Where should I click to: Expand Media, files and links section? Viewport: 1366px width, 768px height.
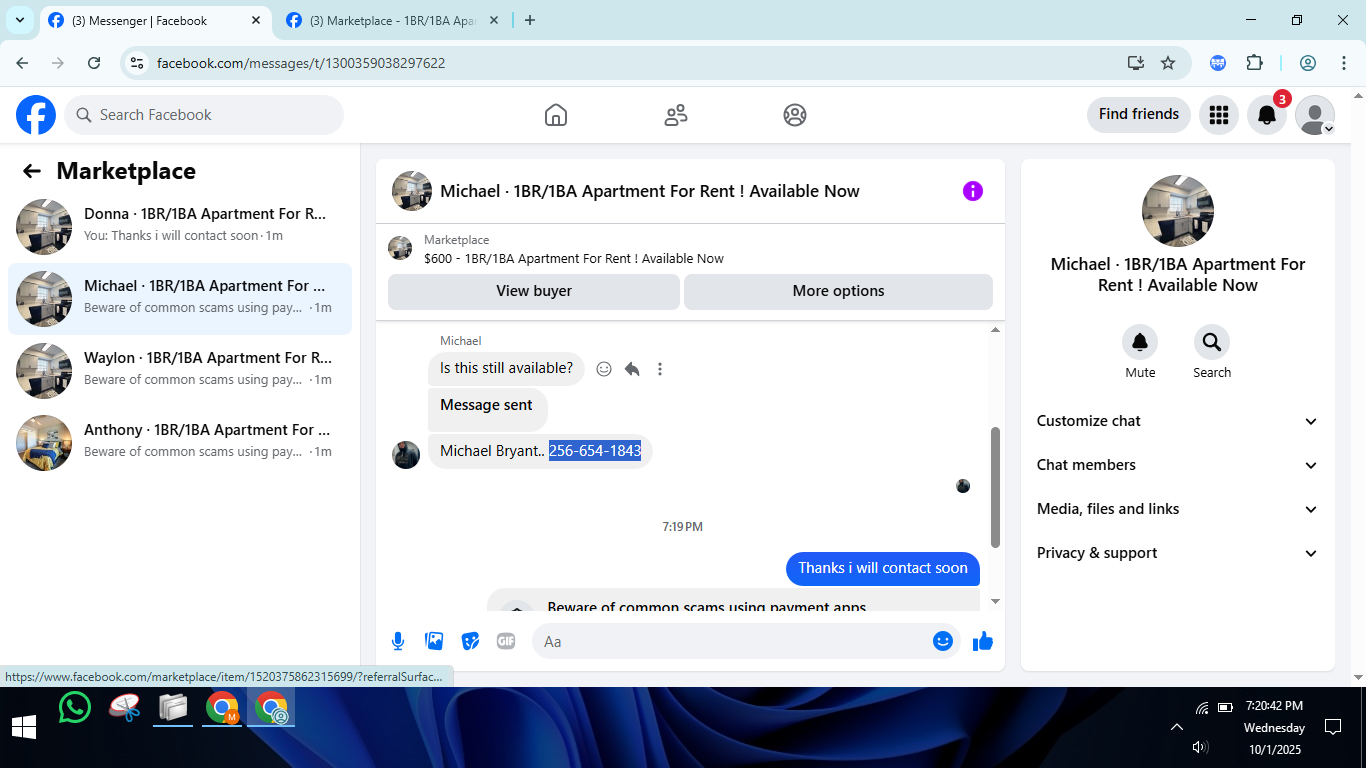(1178, 509)
